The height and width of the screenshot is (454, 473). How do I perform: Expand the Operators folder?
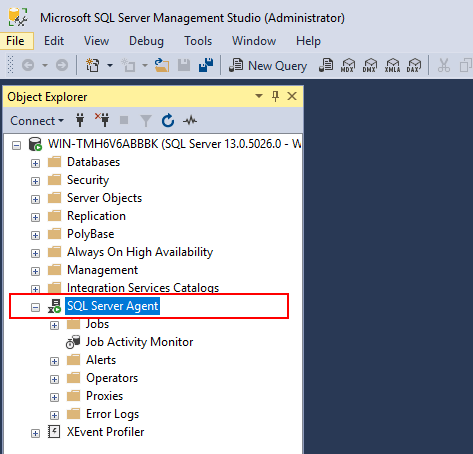[x=54, y=379]
